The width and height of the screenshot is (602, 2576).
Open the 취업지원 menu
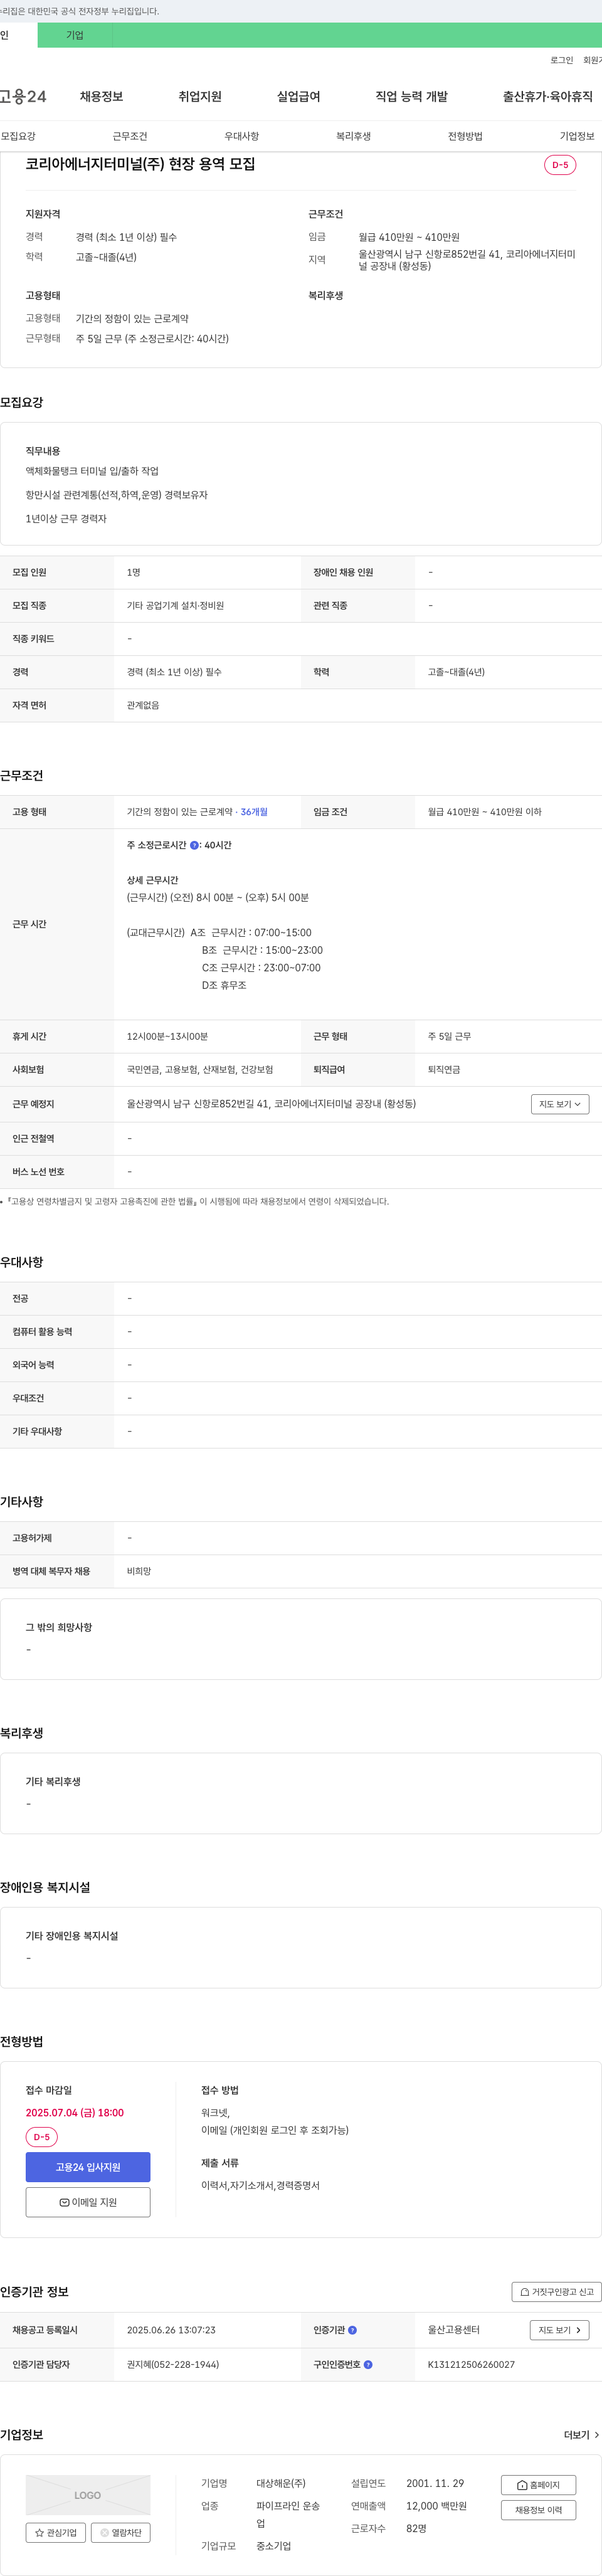tap(200, 96)
